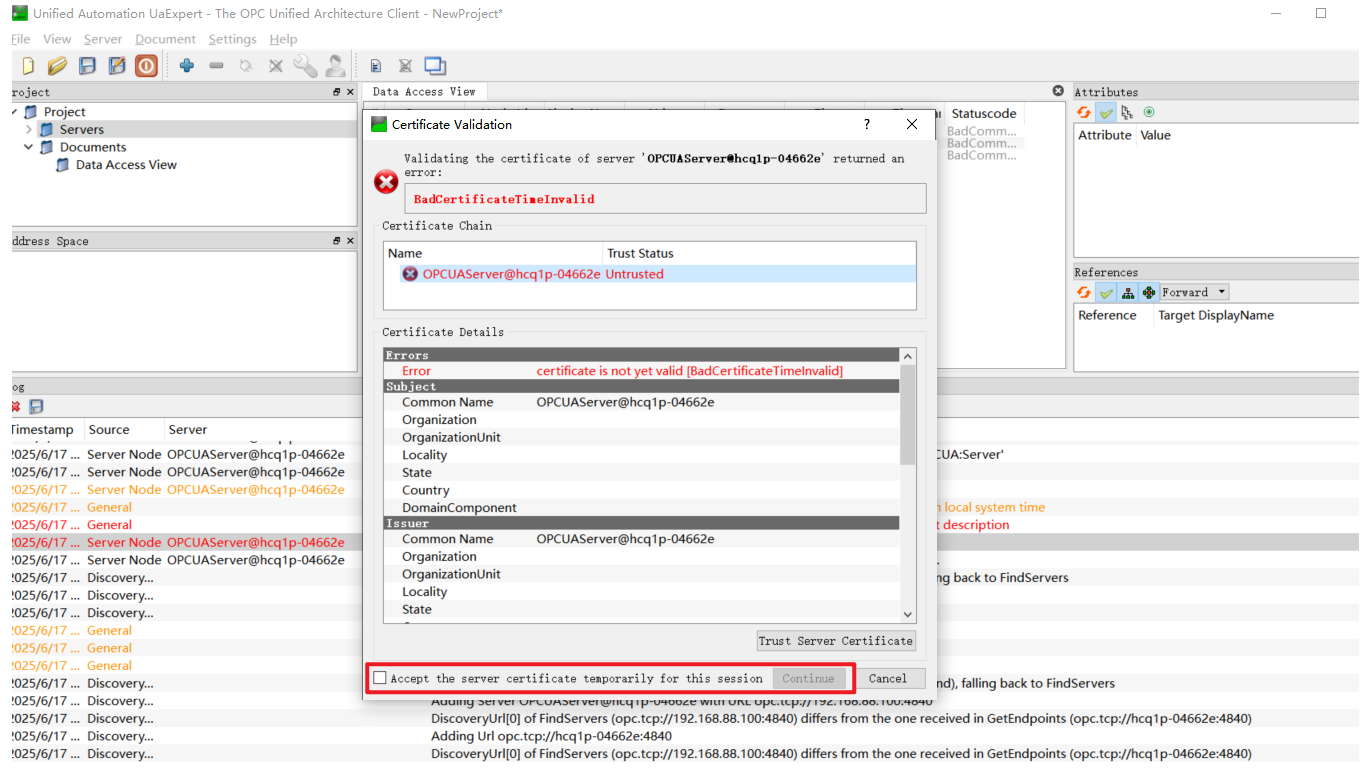Toggle the checkmark button in Attributes toolbar

(1106, 112)
